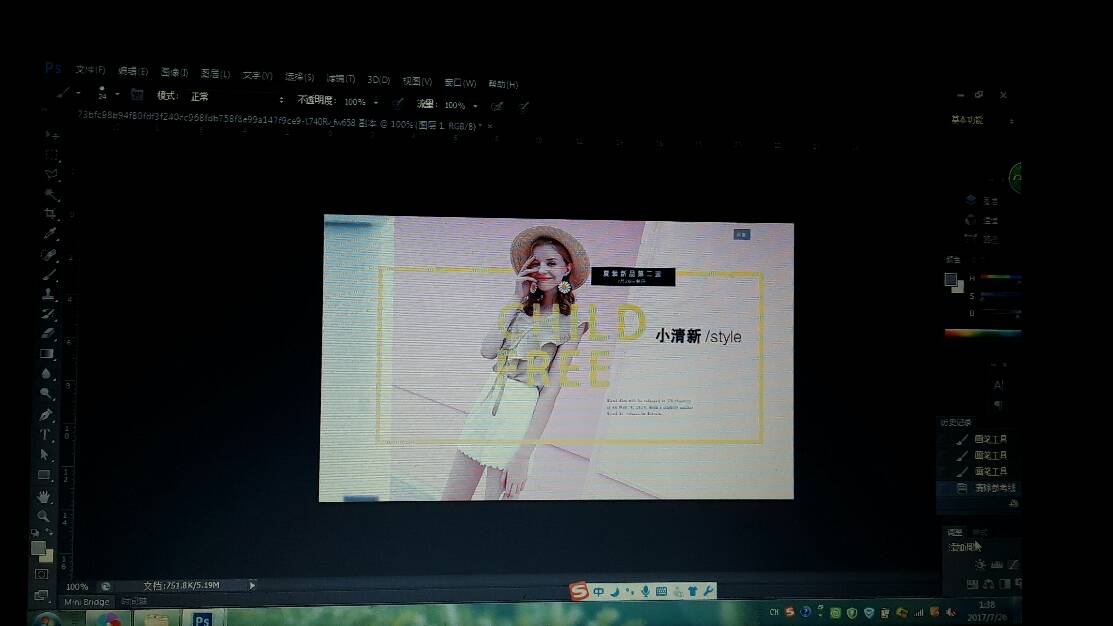The image size is (1113, 626).
Task: Open the 文字(Y) menu
Action: (257, 75)
